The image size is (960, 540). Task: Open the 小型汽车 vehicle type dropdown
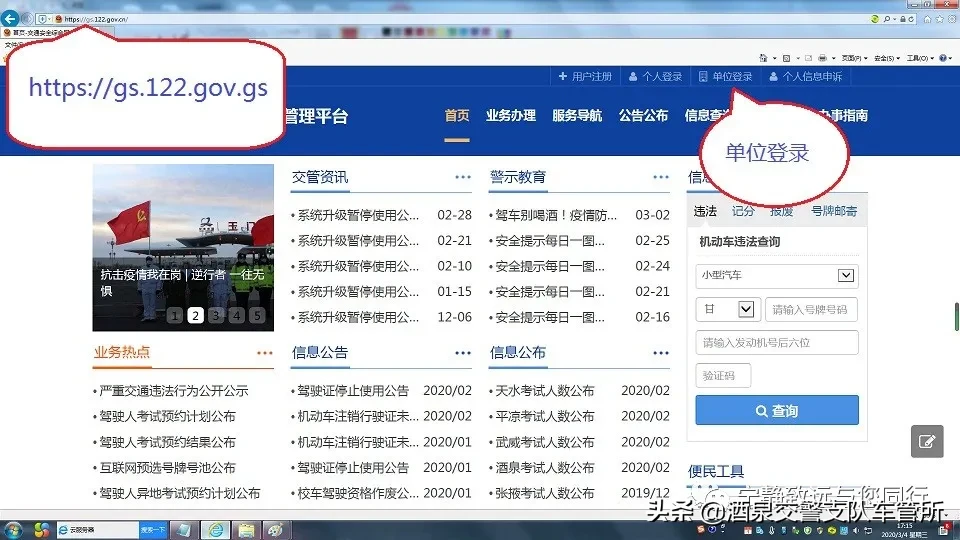point(777,276)
